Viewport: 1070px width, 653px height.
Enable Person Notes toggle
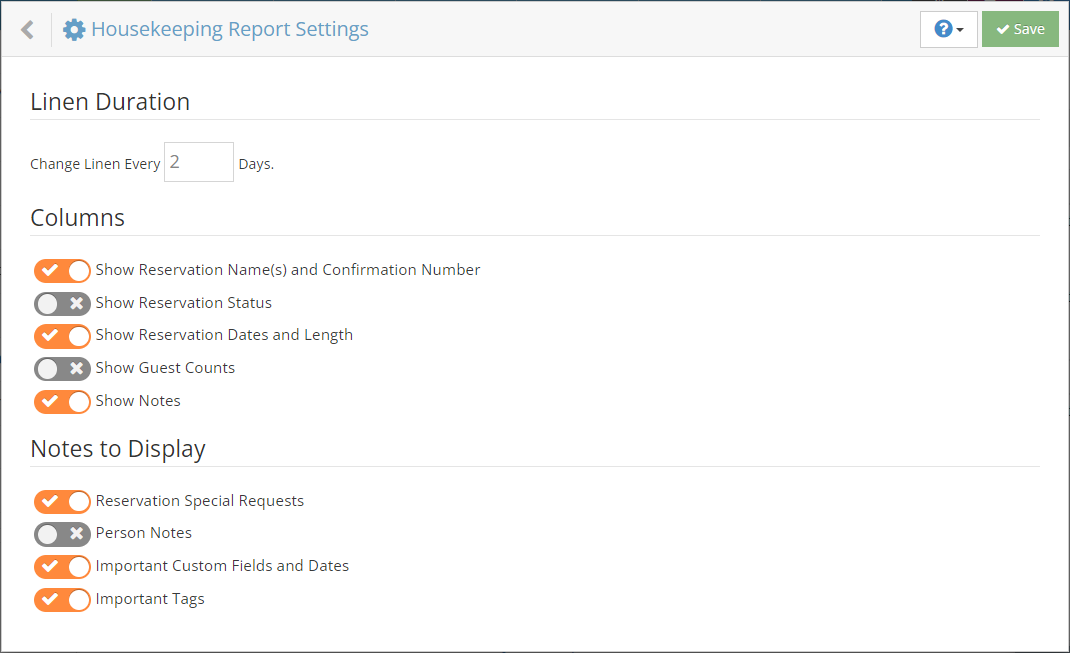[x=62, y=534]
